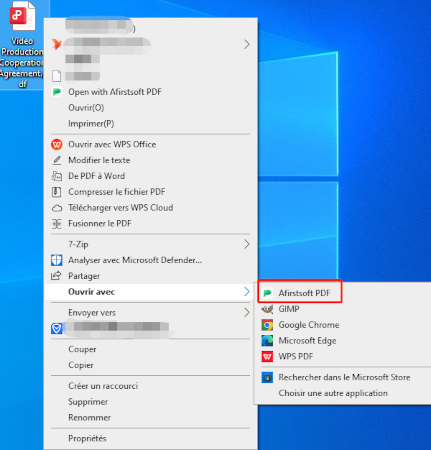Click the orange bird icon near the menu top
431x450 pixels.
coord(57,44)
